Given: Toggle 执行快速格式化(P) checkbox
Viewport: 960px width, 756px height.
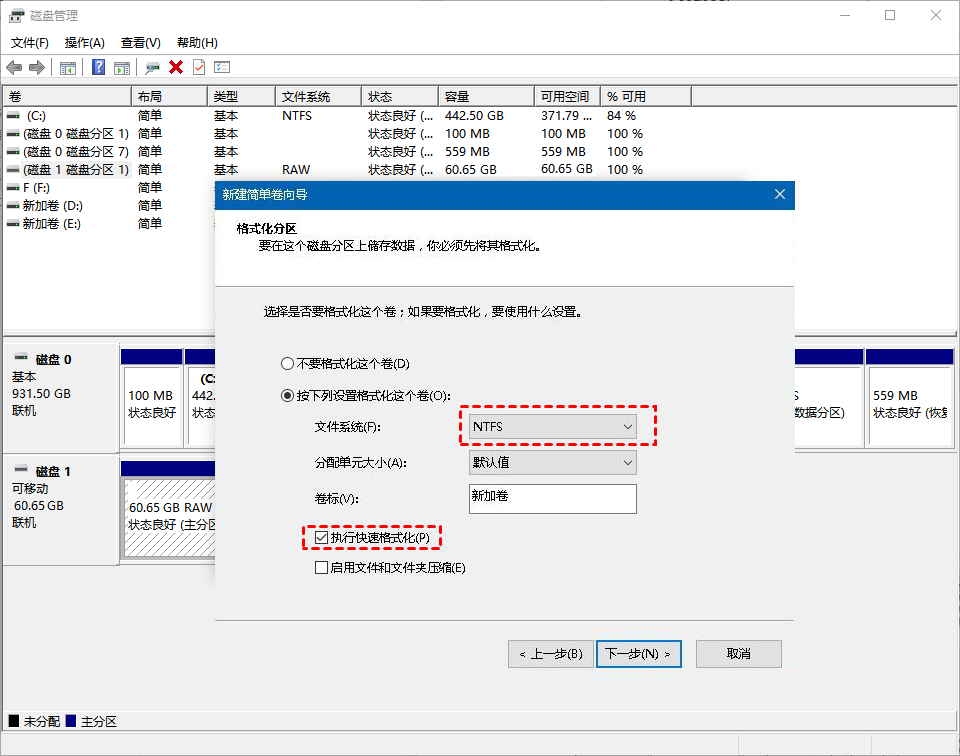Looking at the screenshot, I should tap(321, 537).
